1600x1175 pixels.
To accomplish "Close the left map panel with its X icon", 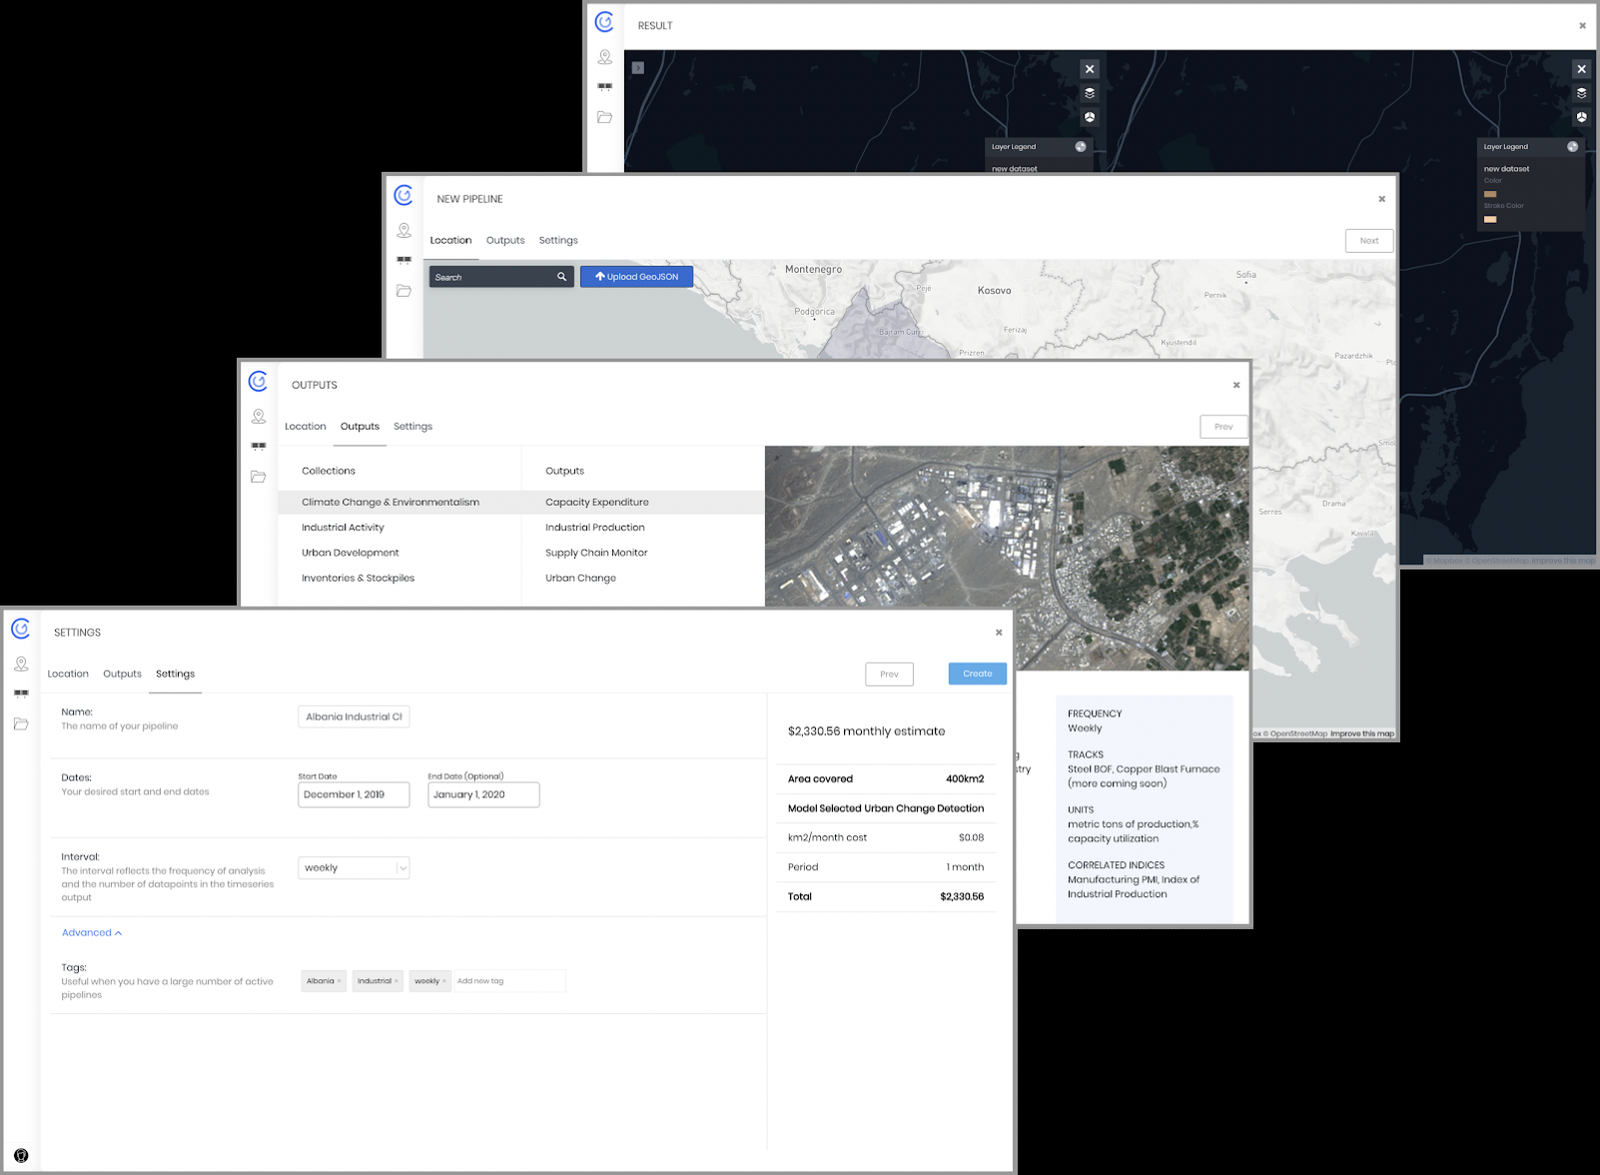I will pos(1090,69).
